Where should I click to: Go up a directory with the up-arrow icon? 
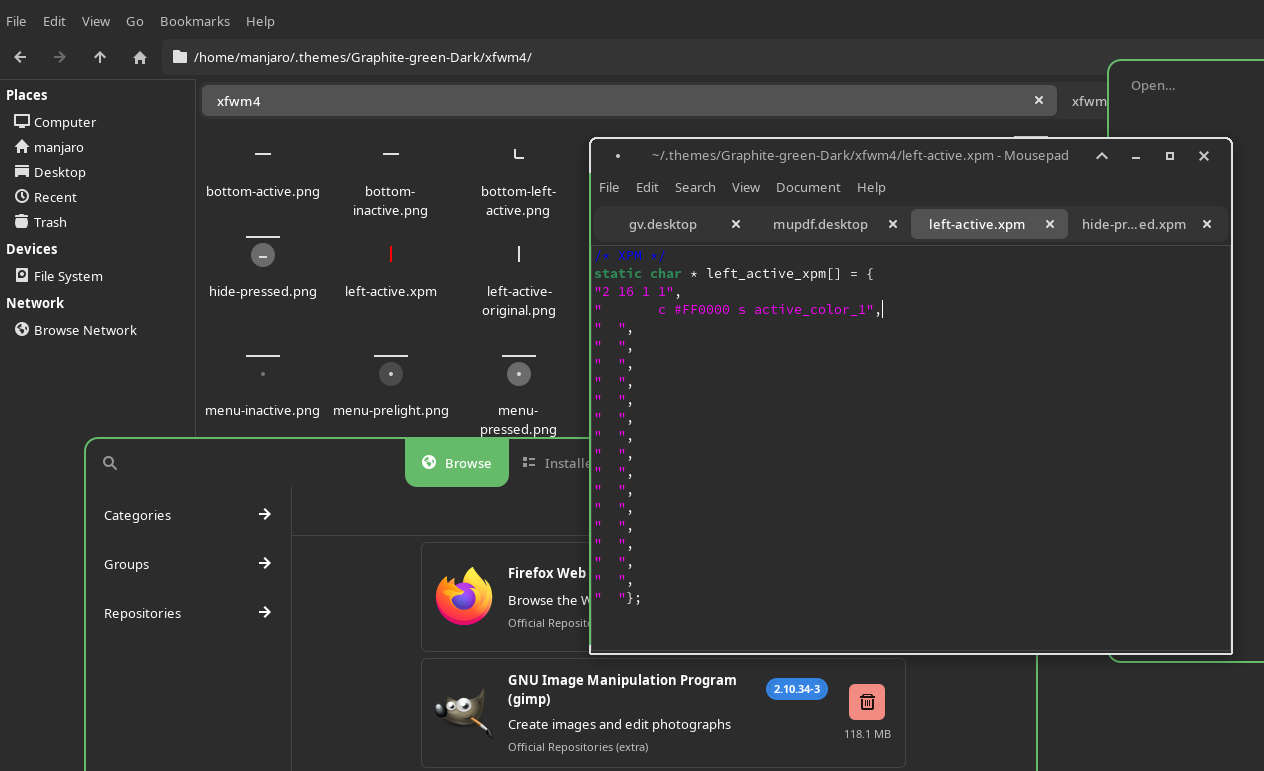click(100, 57)
